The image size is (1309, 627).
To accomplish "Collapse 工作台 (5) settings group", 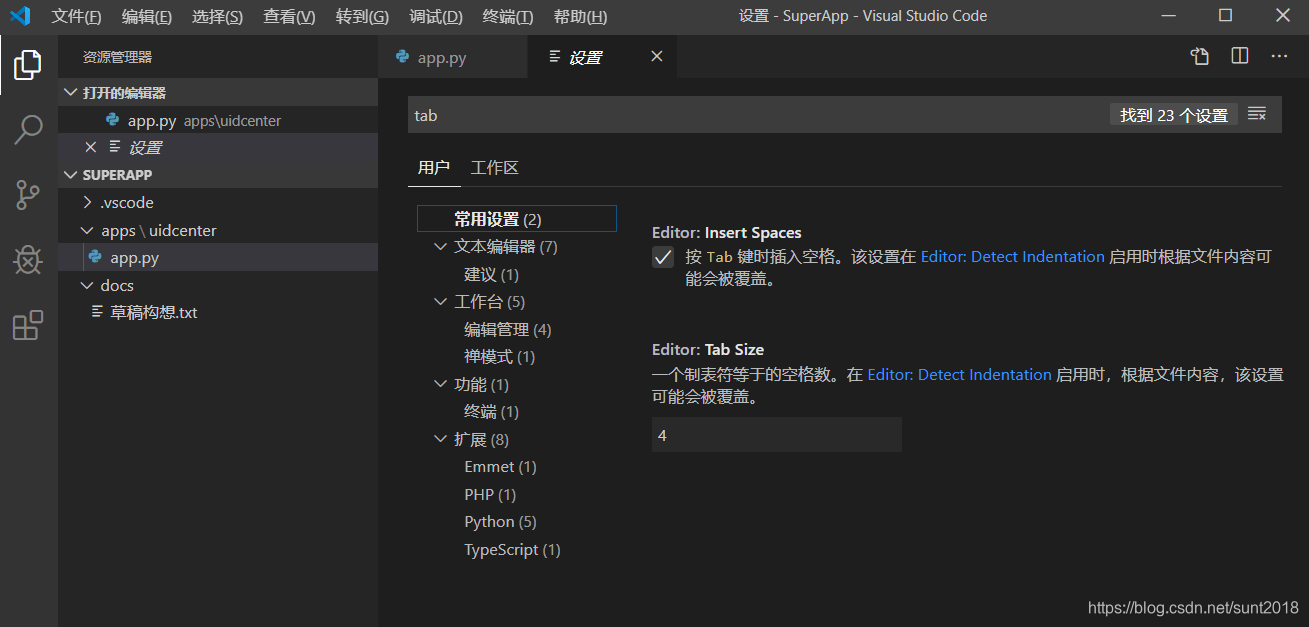I will (441, 302).
